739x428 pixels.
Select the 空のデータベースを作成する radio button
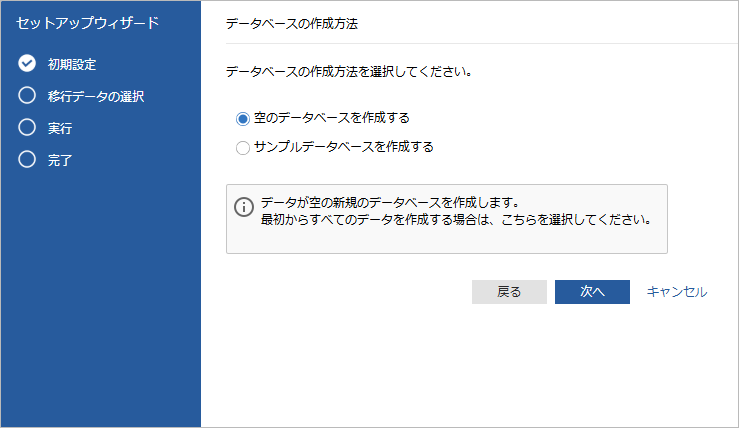[x=242, y=118]
